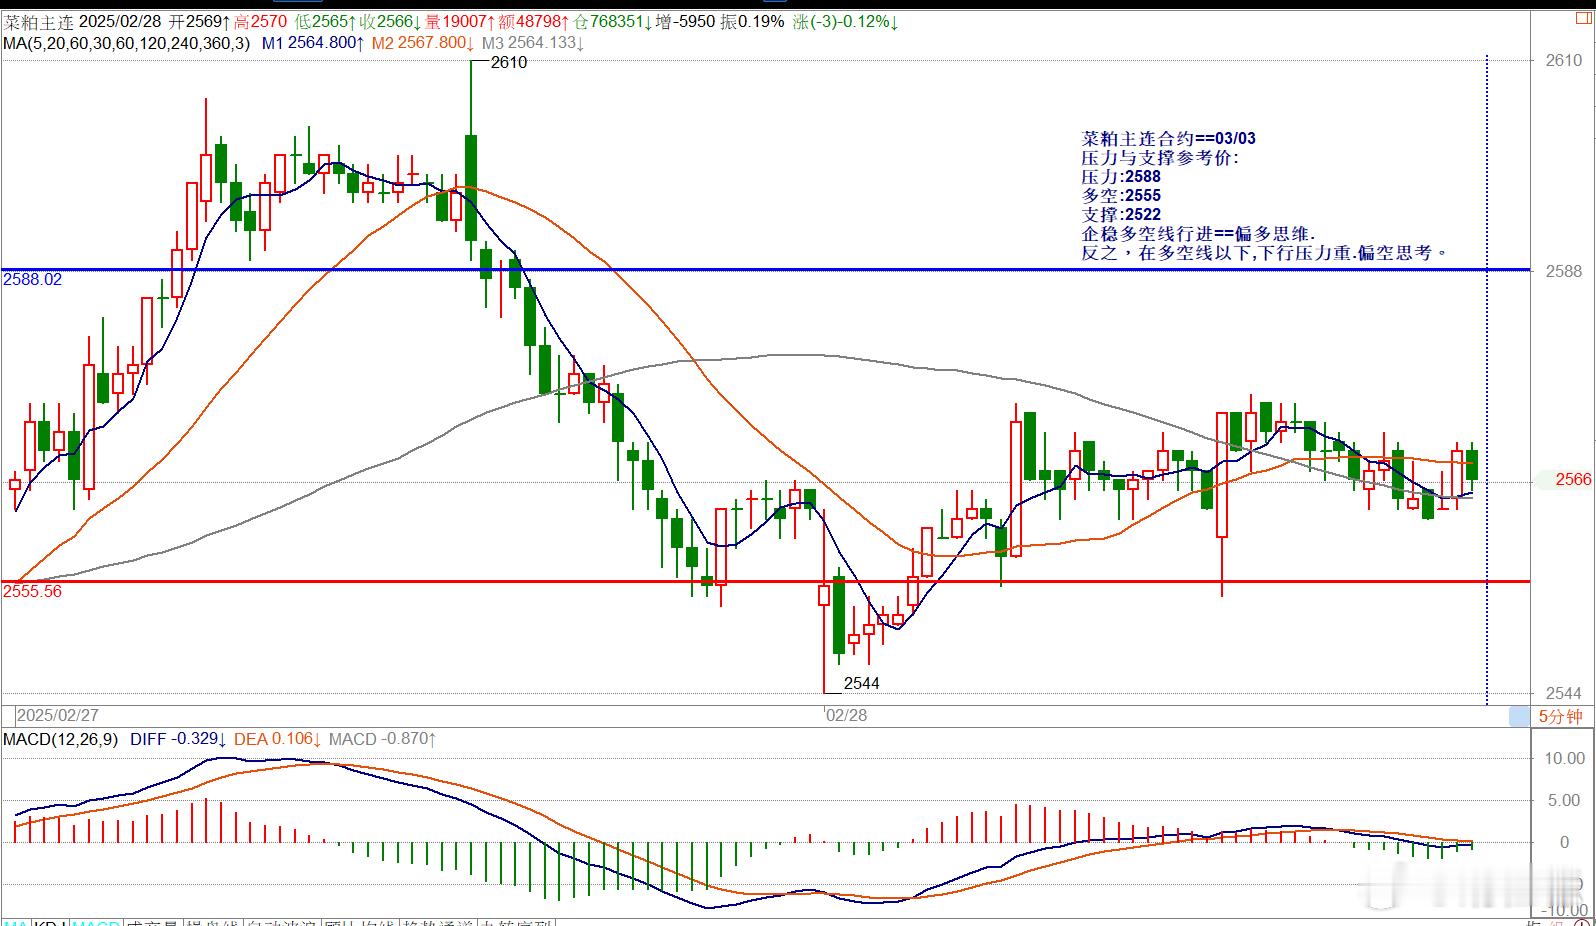This screenshot has height=926, width=1596.
Task: Click the annotation starting with 反之,在多空线以下
Action: [x=1264, y=253]
